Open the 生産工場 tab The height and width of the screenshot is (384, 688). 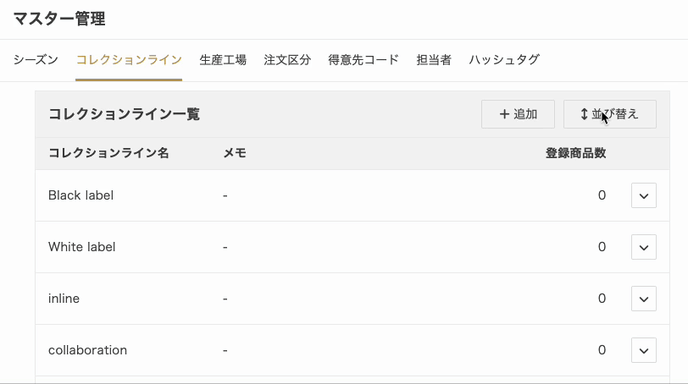click(223, 60)
